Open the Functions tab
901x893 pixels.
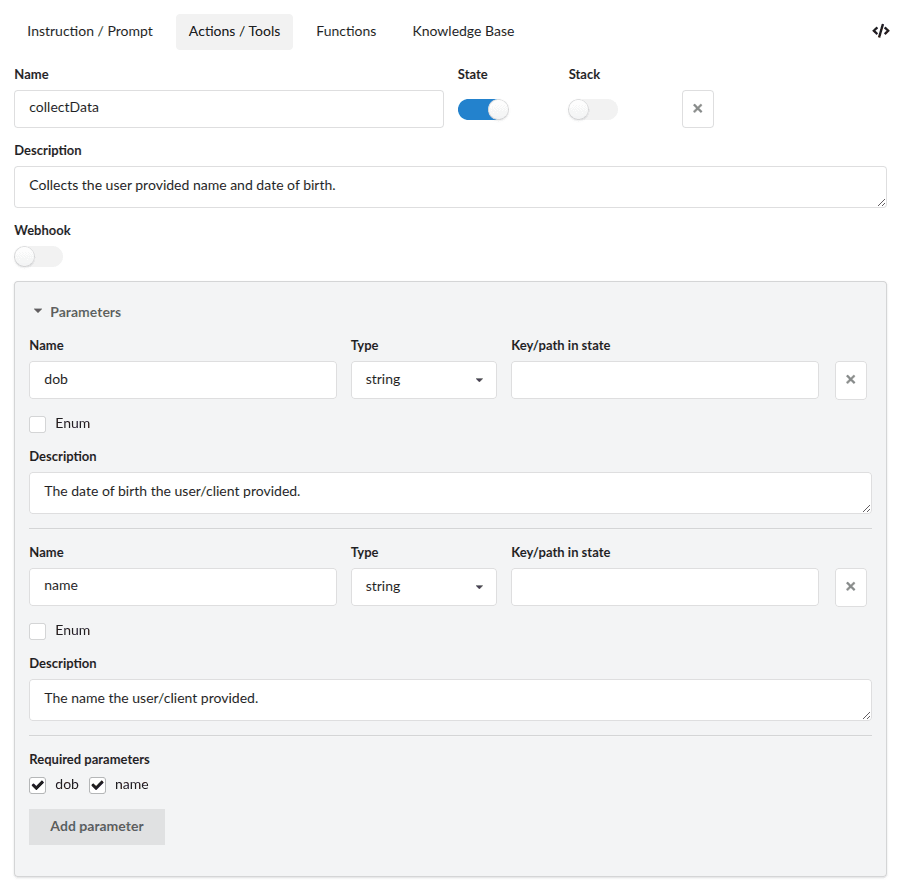pos(346,31)
